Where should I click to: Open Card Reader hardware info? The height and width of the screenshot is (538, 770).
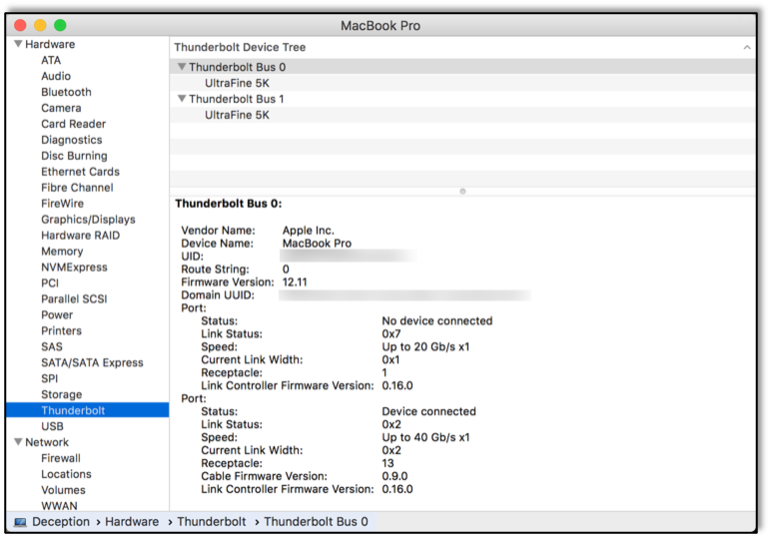coord(74,124)
